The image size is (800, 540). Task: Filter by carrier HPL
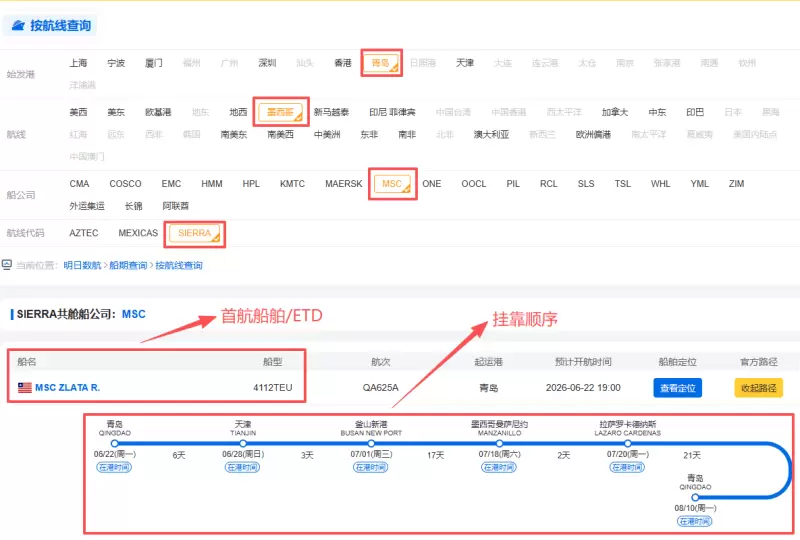[251, 184]
